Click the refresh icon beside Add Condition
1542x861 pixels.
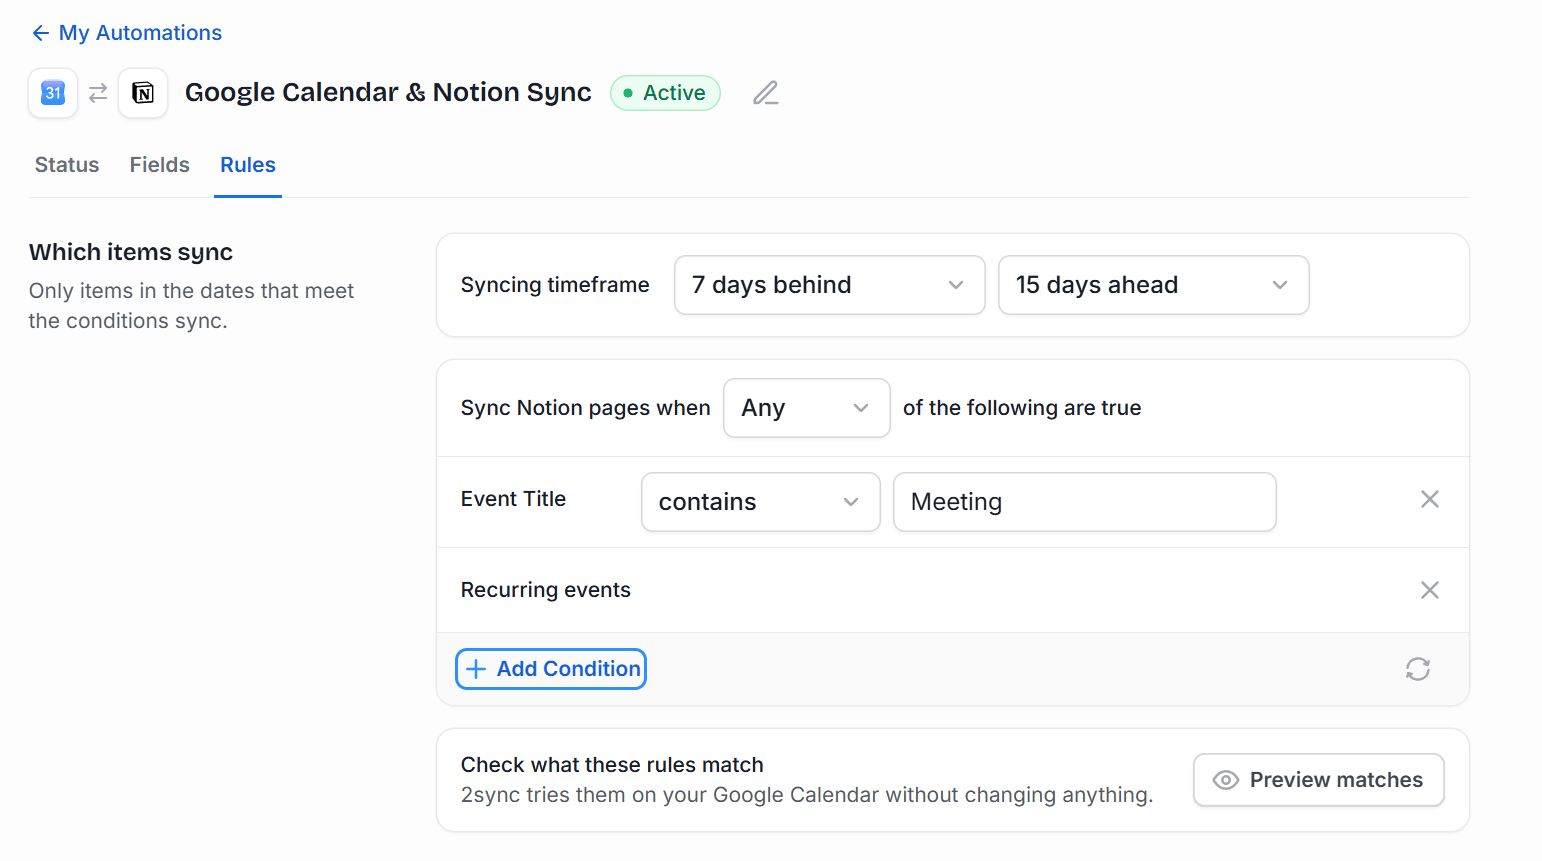click(1418, 669)
